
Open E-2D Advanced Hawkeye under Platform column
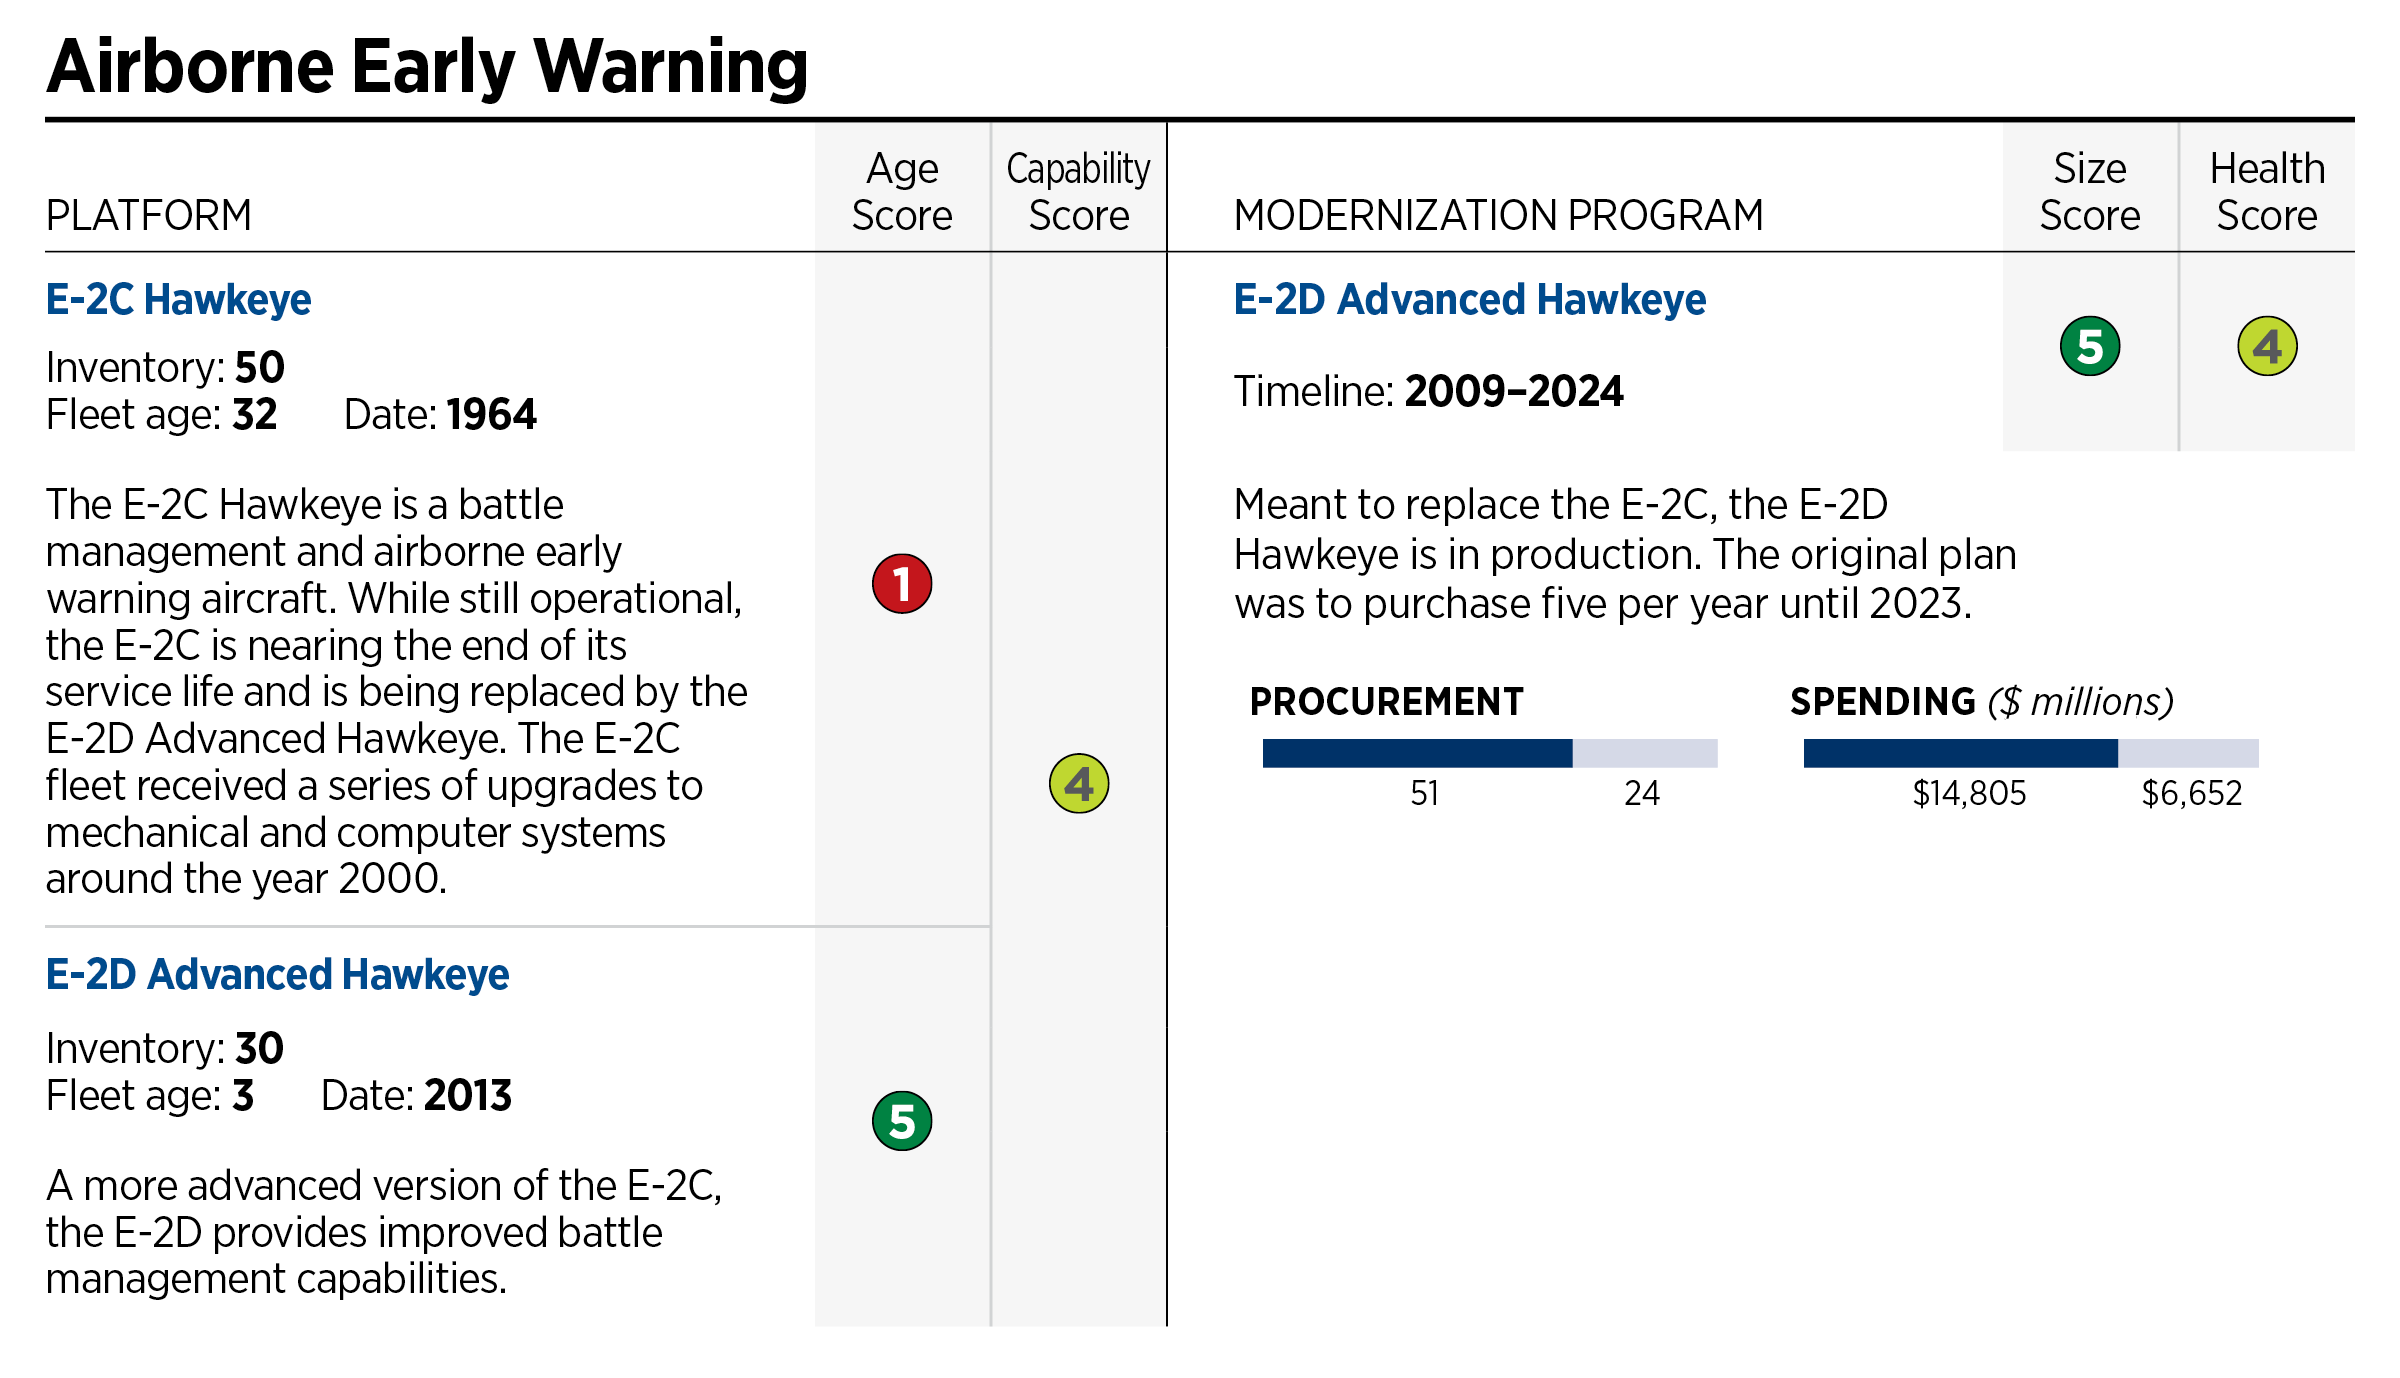278,974
